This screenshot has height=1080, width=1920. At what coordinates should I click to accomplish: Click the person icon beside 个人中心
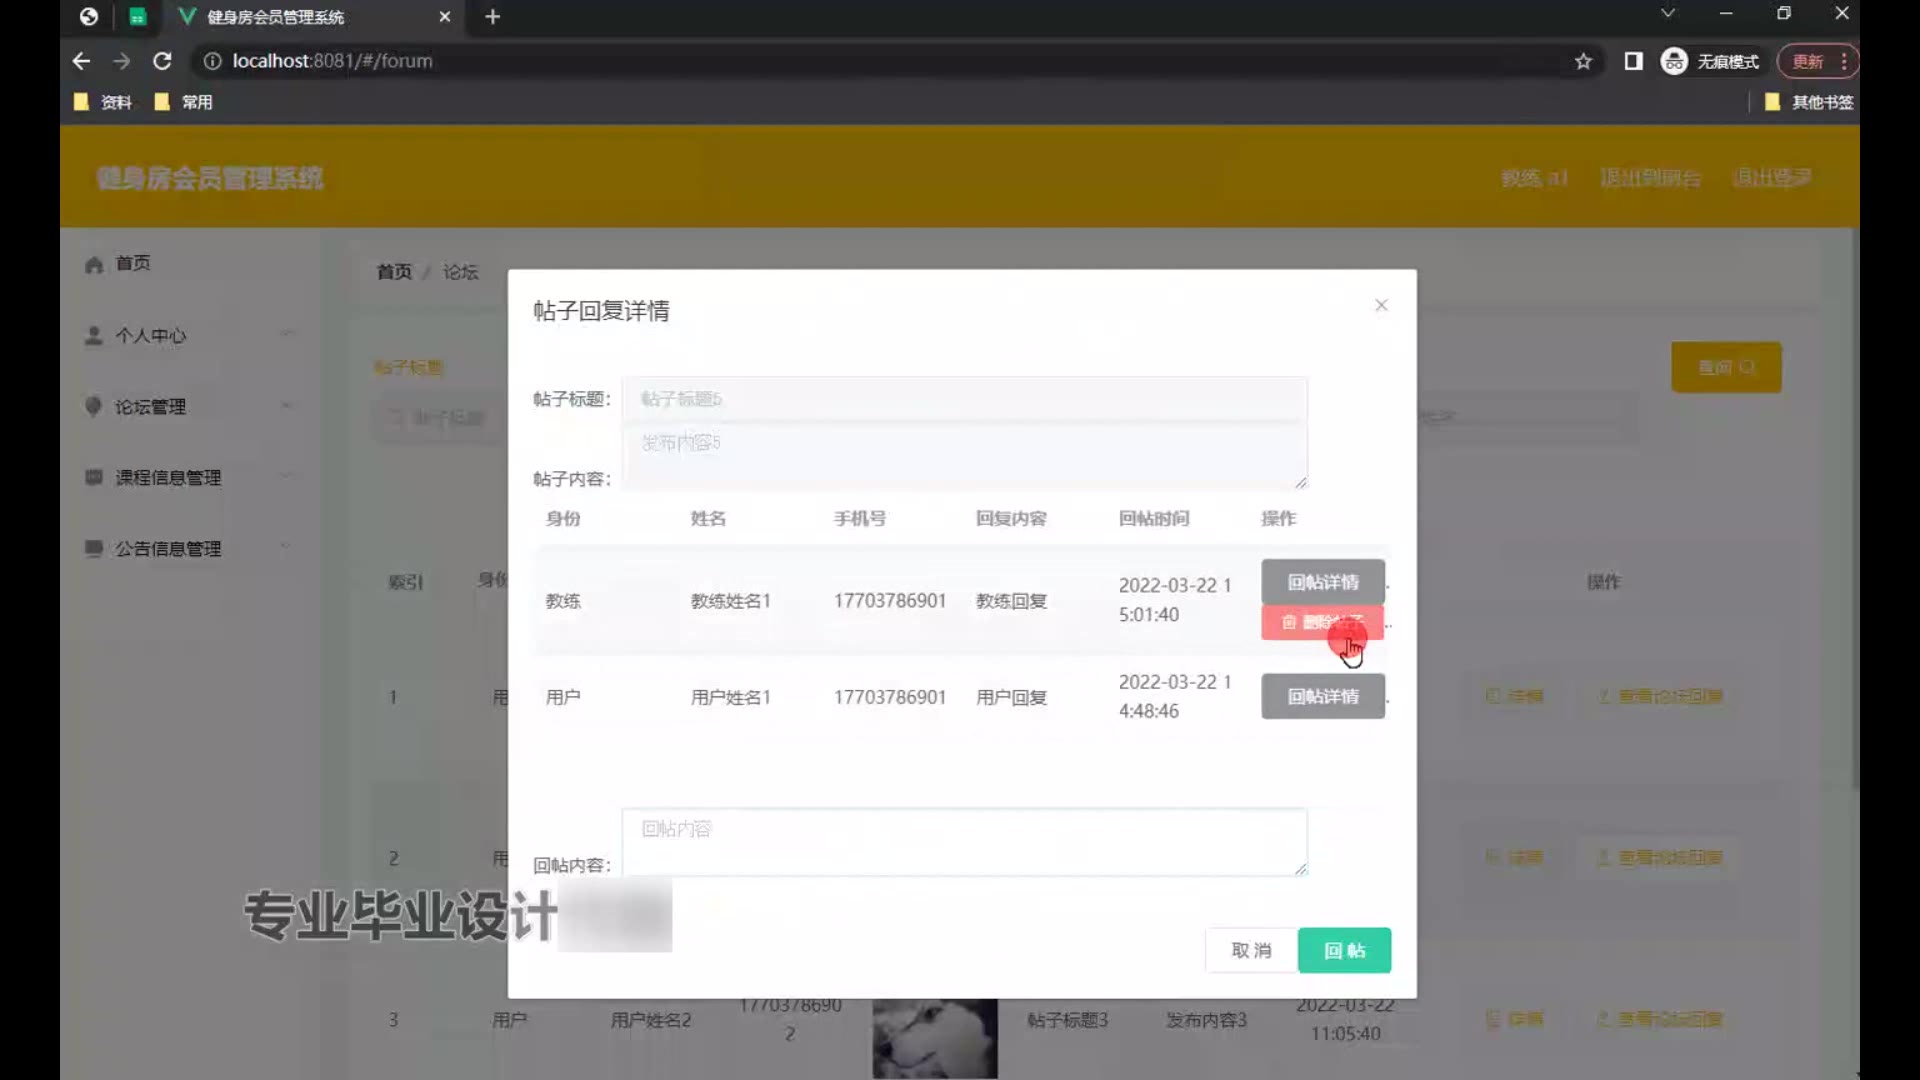94,335
